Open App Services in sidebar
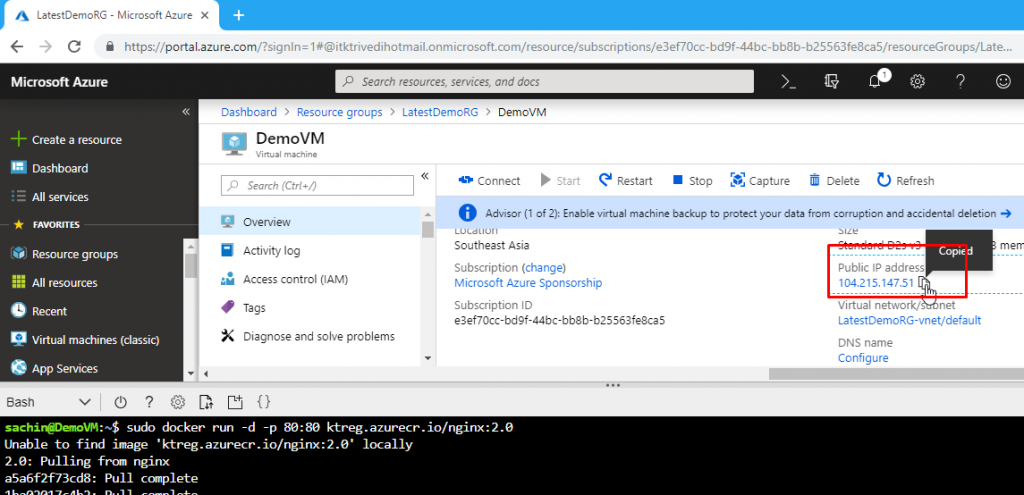The height and width of the screenshot is (495, 1024). 55,369
